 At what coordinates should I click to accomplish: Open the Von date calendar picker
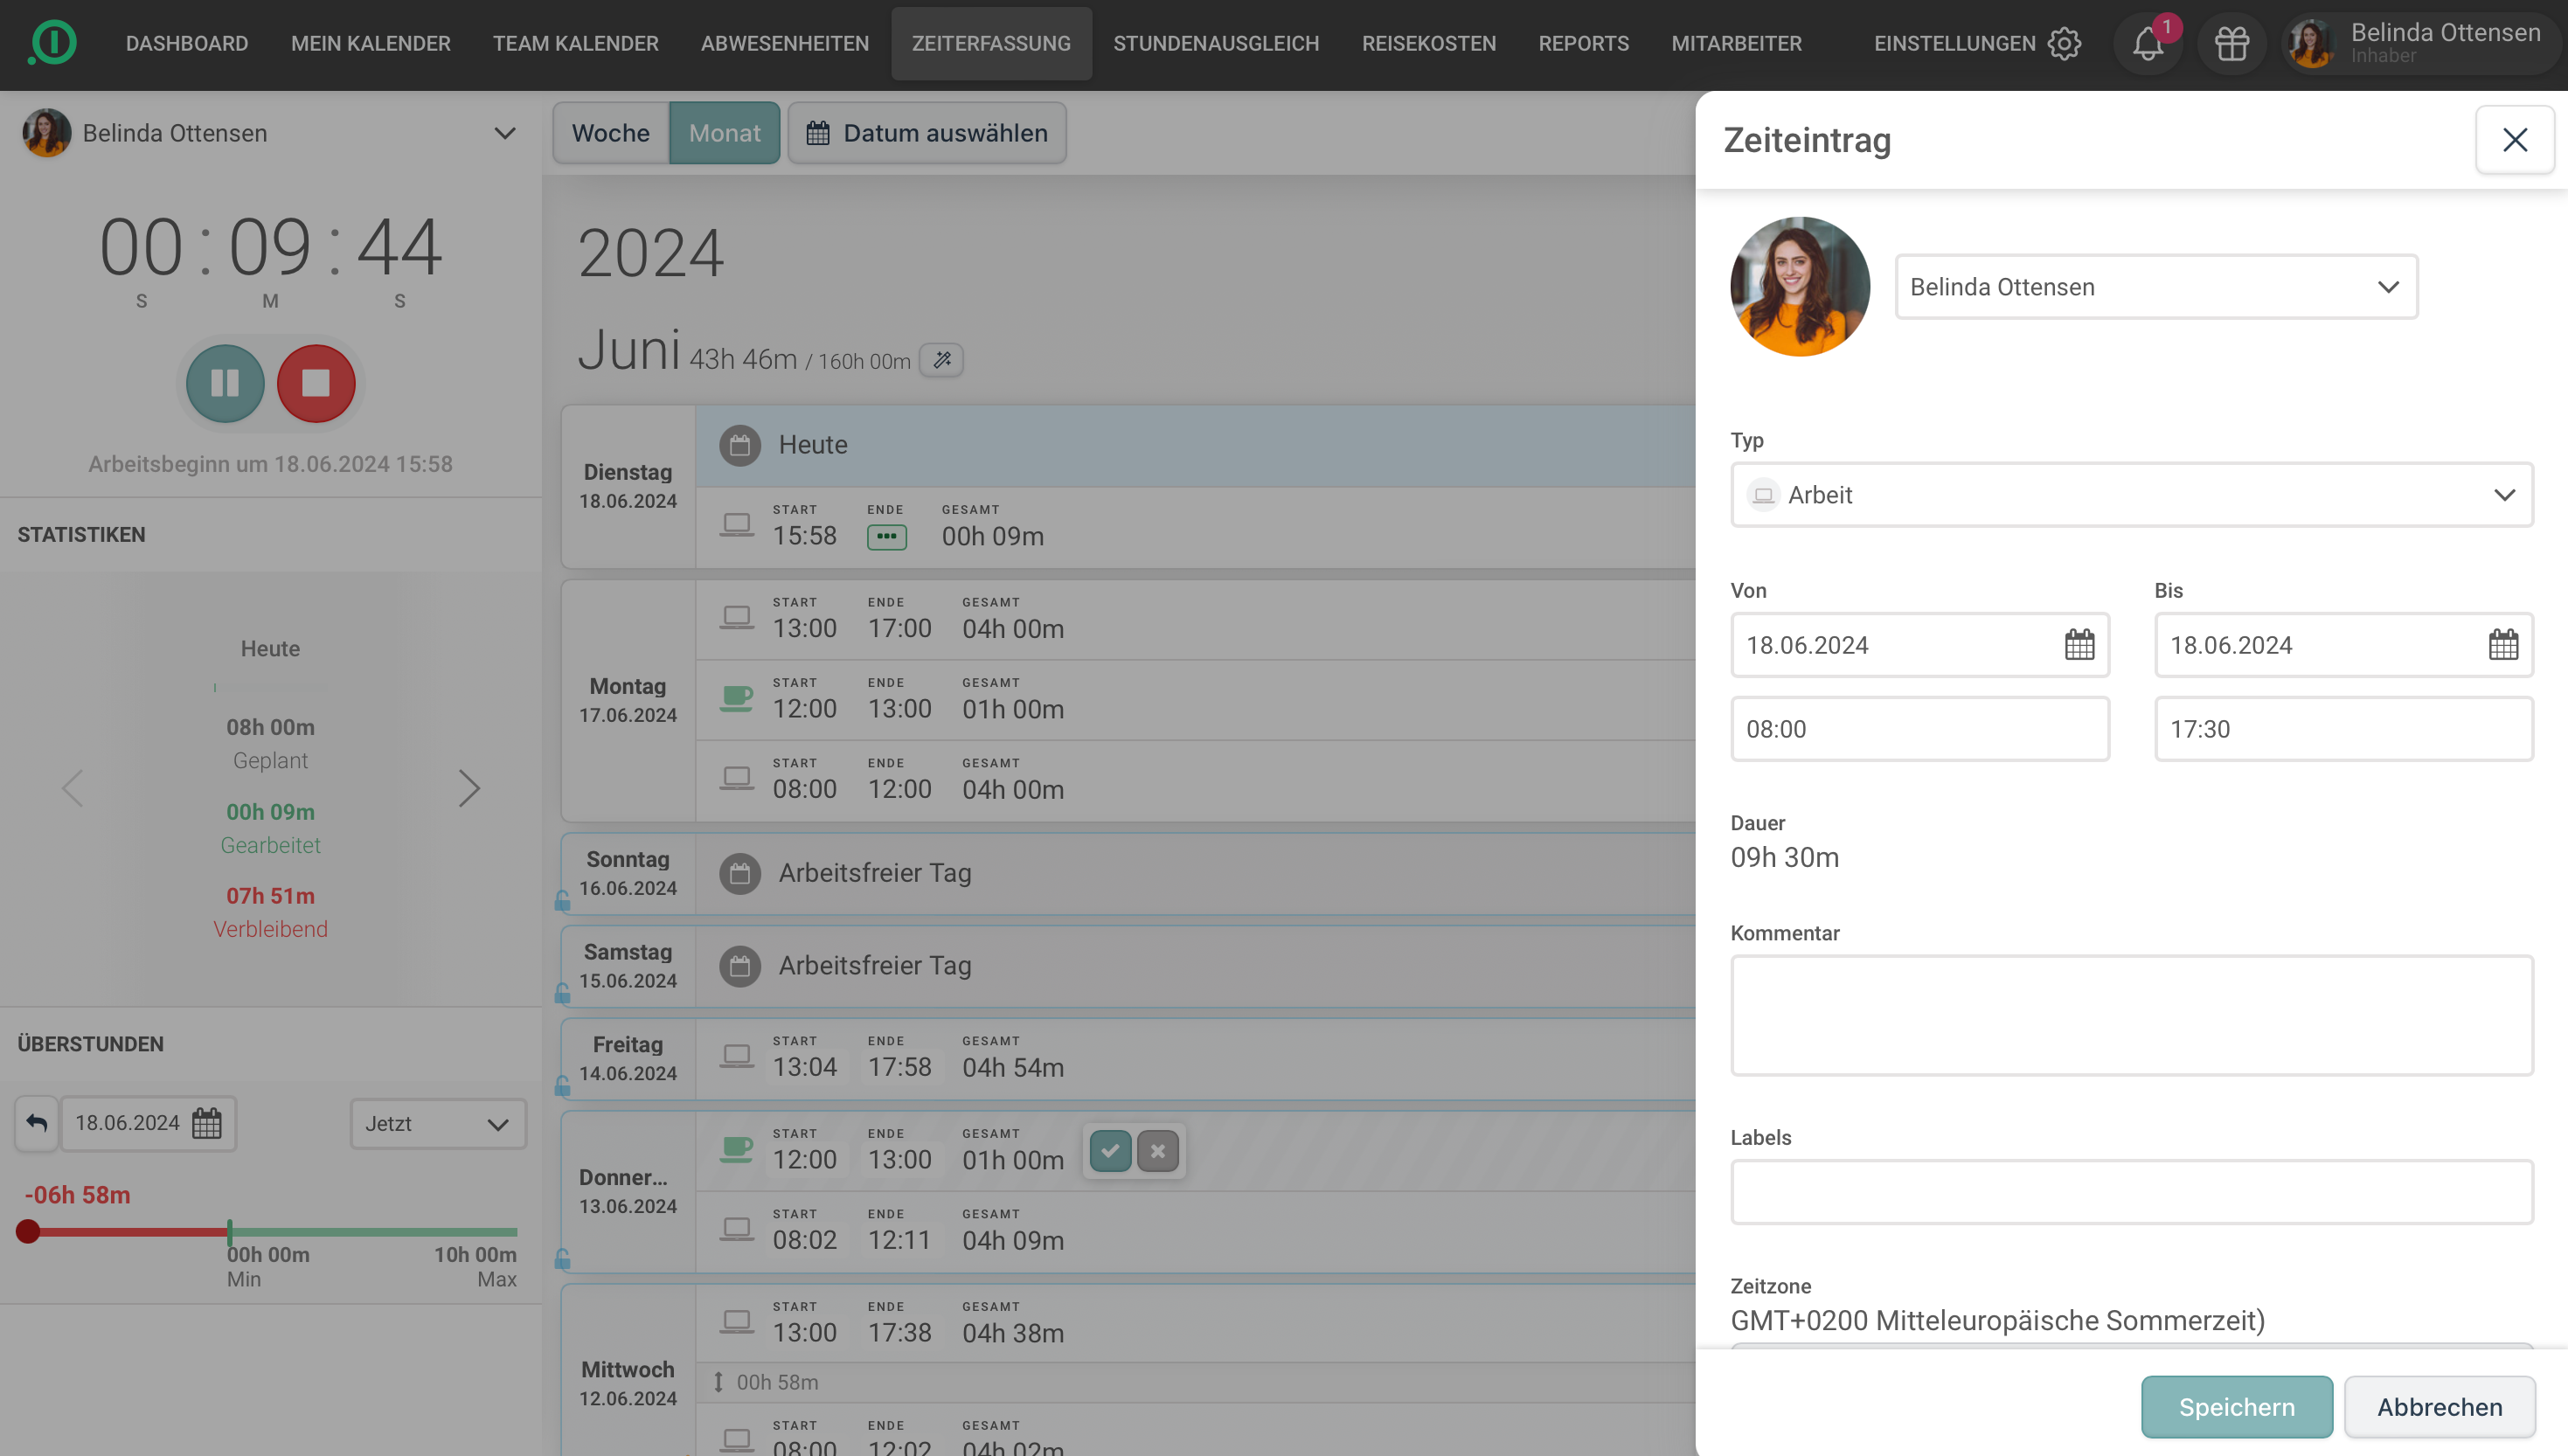coord(2079,645)
